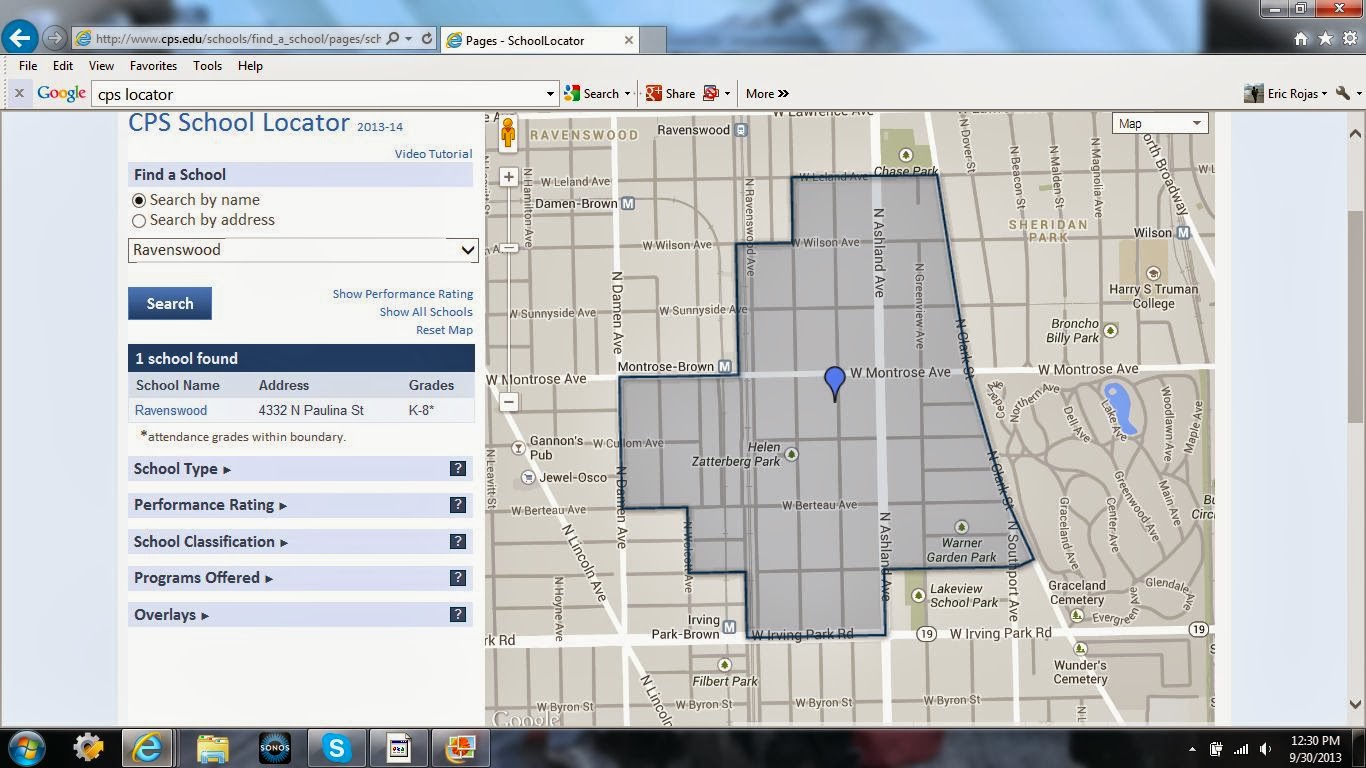
Task: Click the Show All Schools link
Action: pyautogui.click(x=426, y=312)
